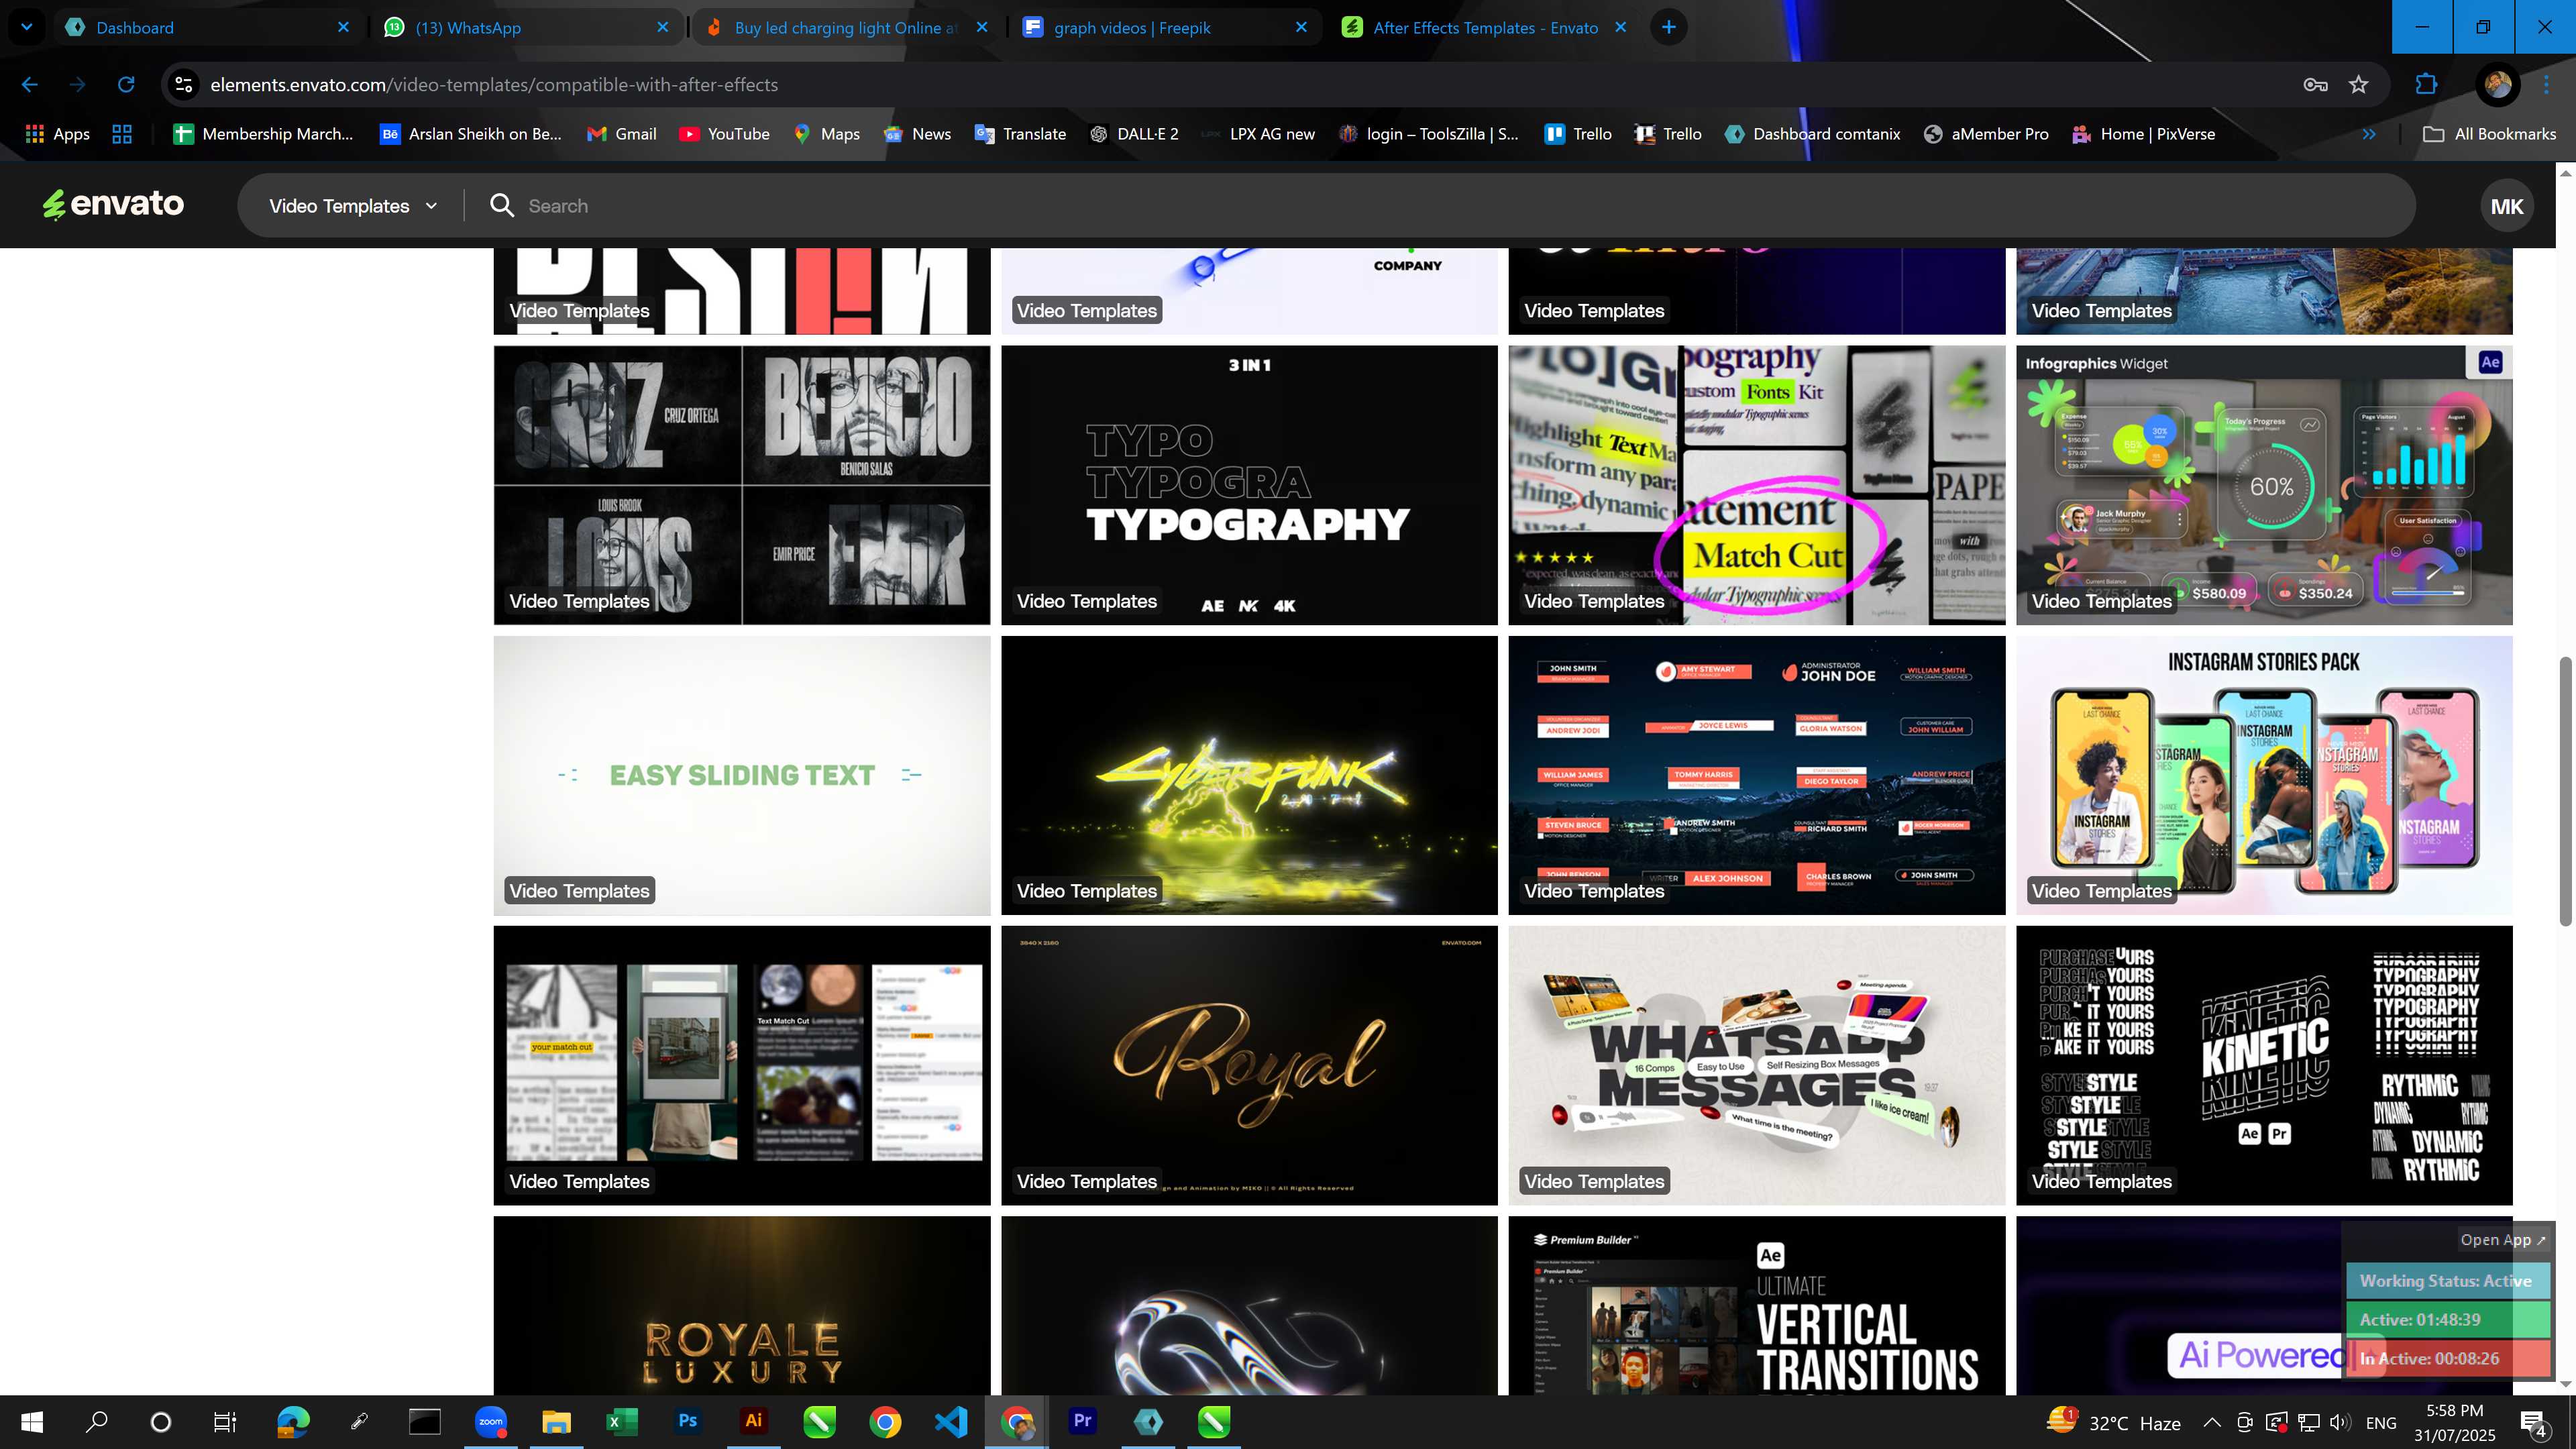This screenshot has height=1449, width=2576.
Task: Click Video Templates tag on lower thirds card
Action: (x=1594, y=891)
